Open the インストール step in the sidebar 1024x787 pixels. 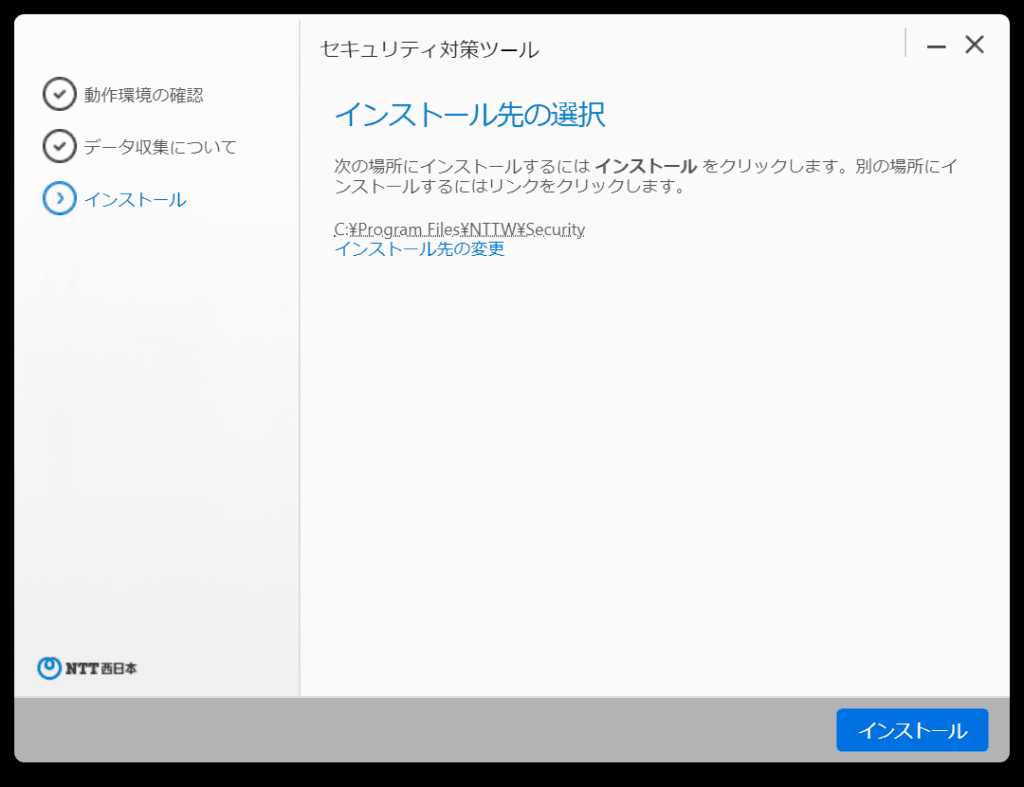coord(135,199)
